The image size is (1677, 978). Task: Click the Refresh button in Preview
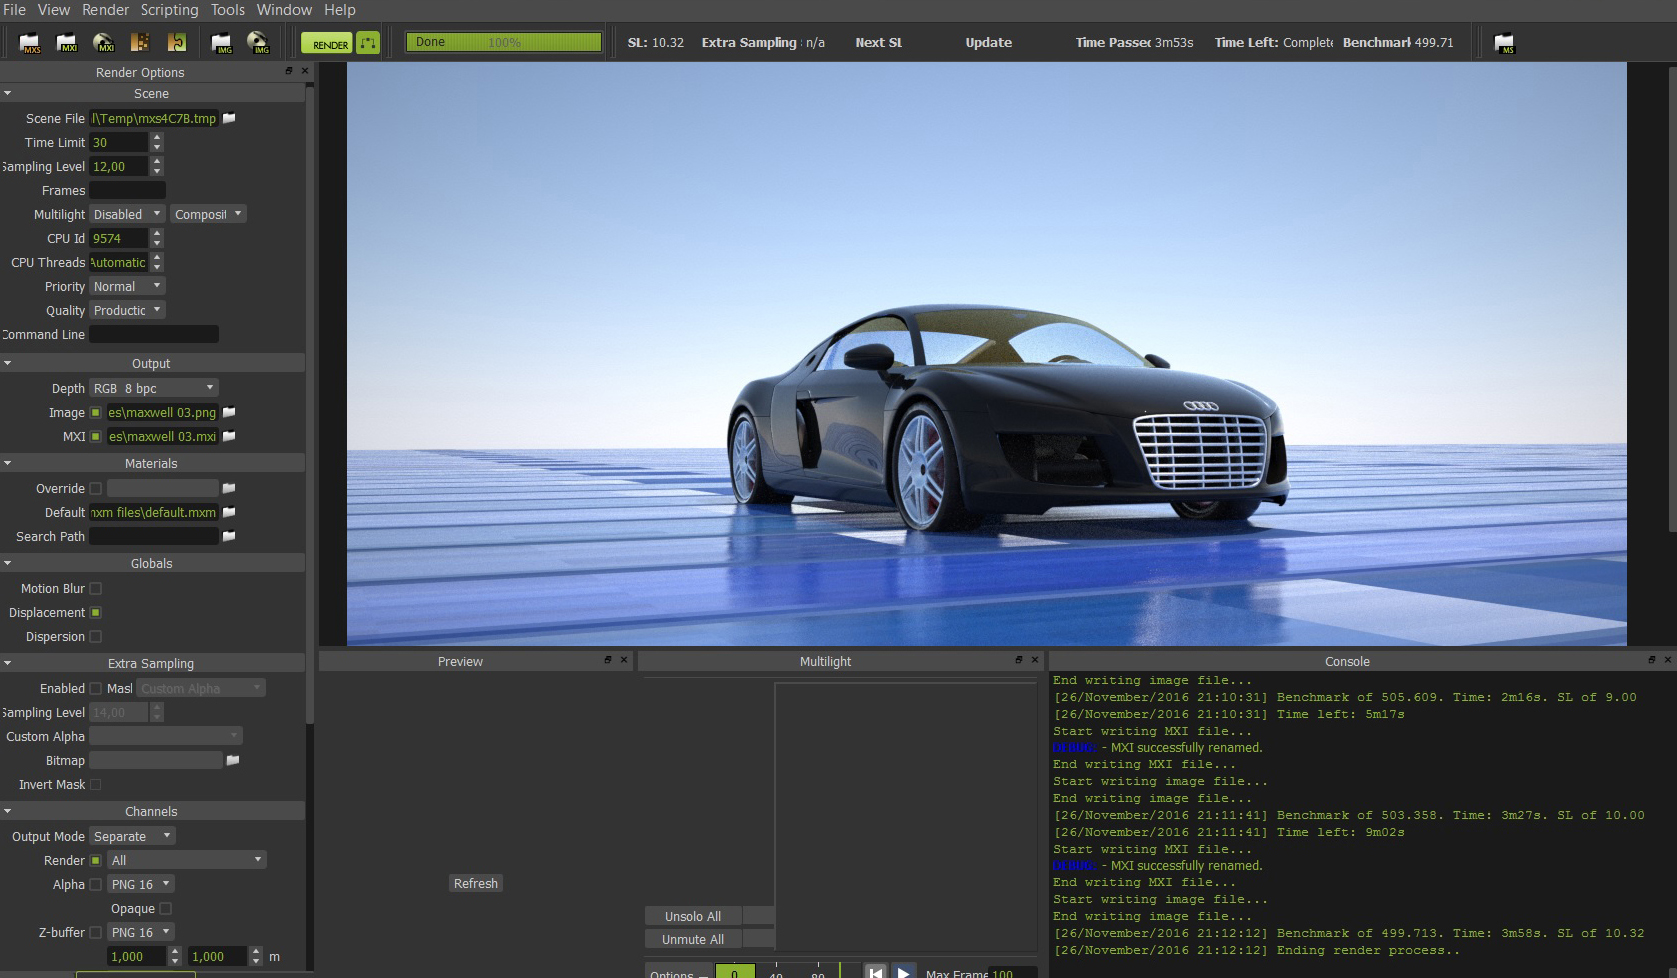(476, 883)
